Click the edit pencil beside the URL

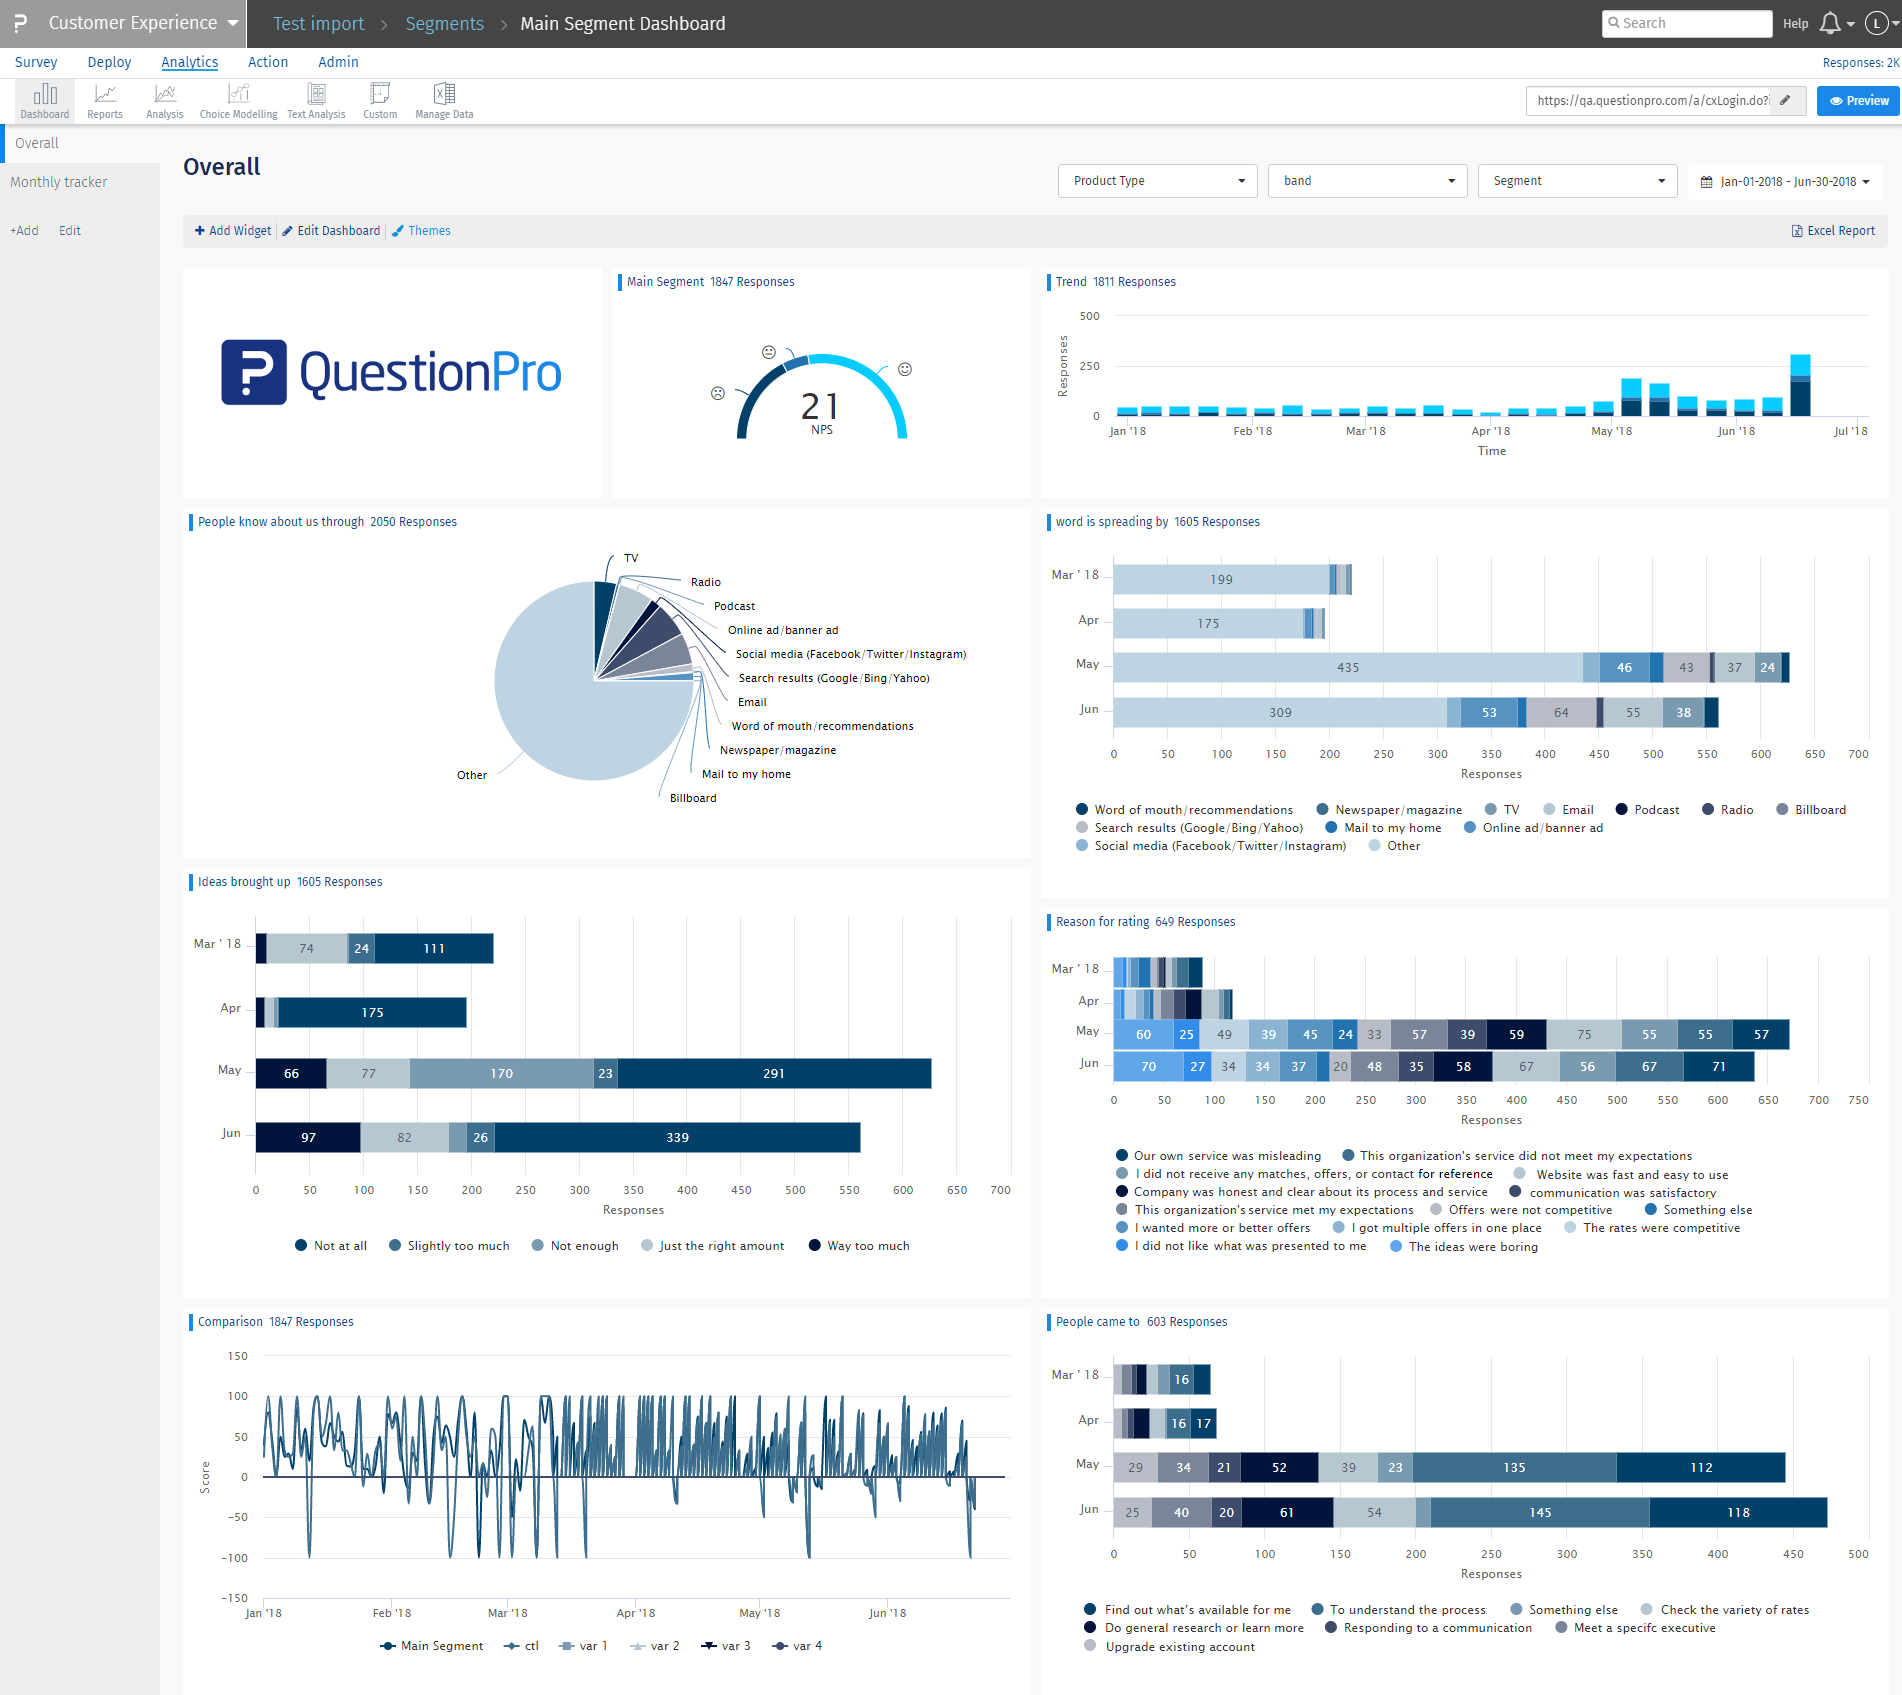1785,101
